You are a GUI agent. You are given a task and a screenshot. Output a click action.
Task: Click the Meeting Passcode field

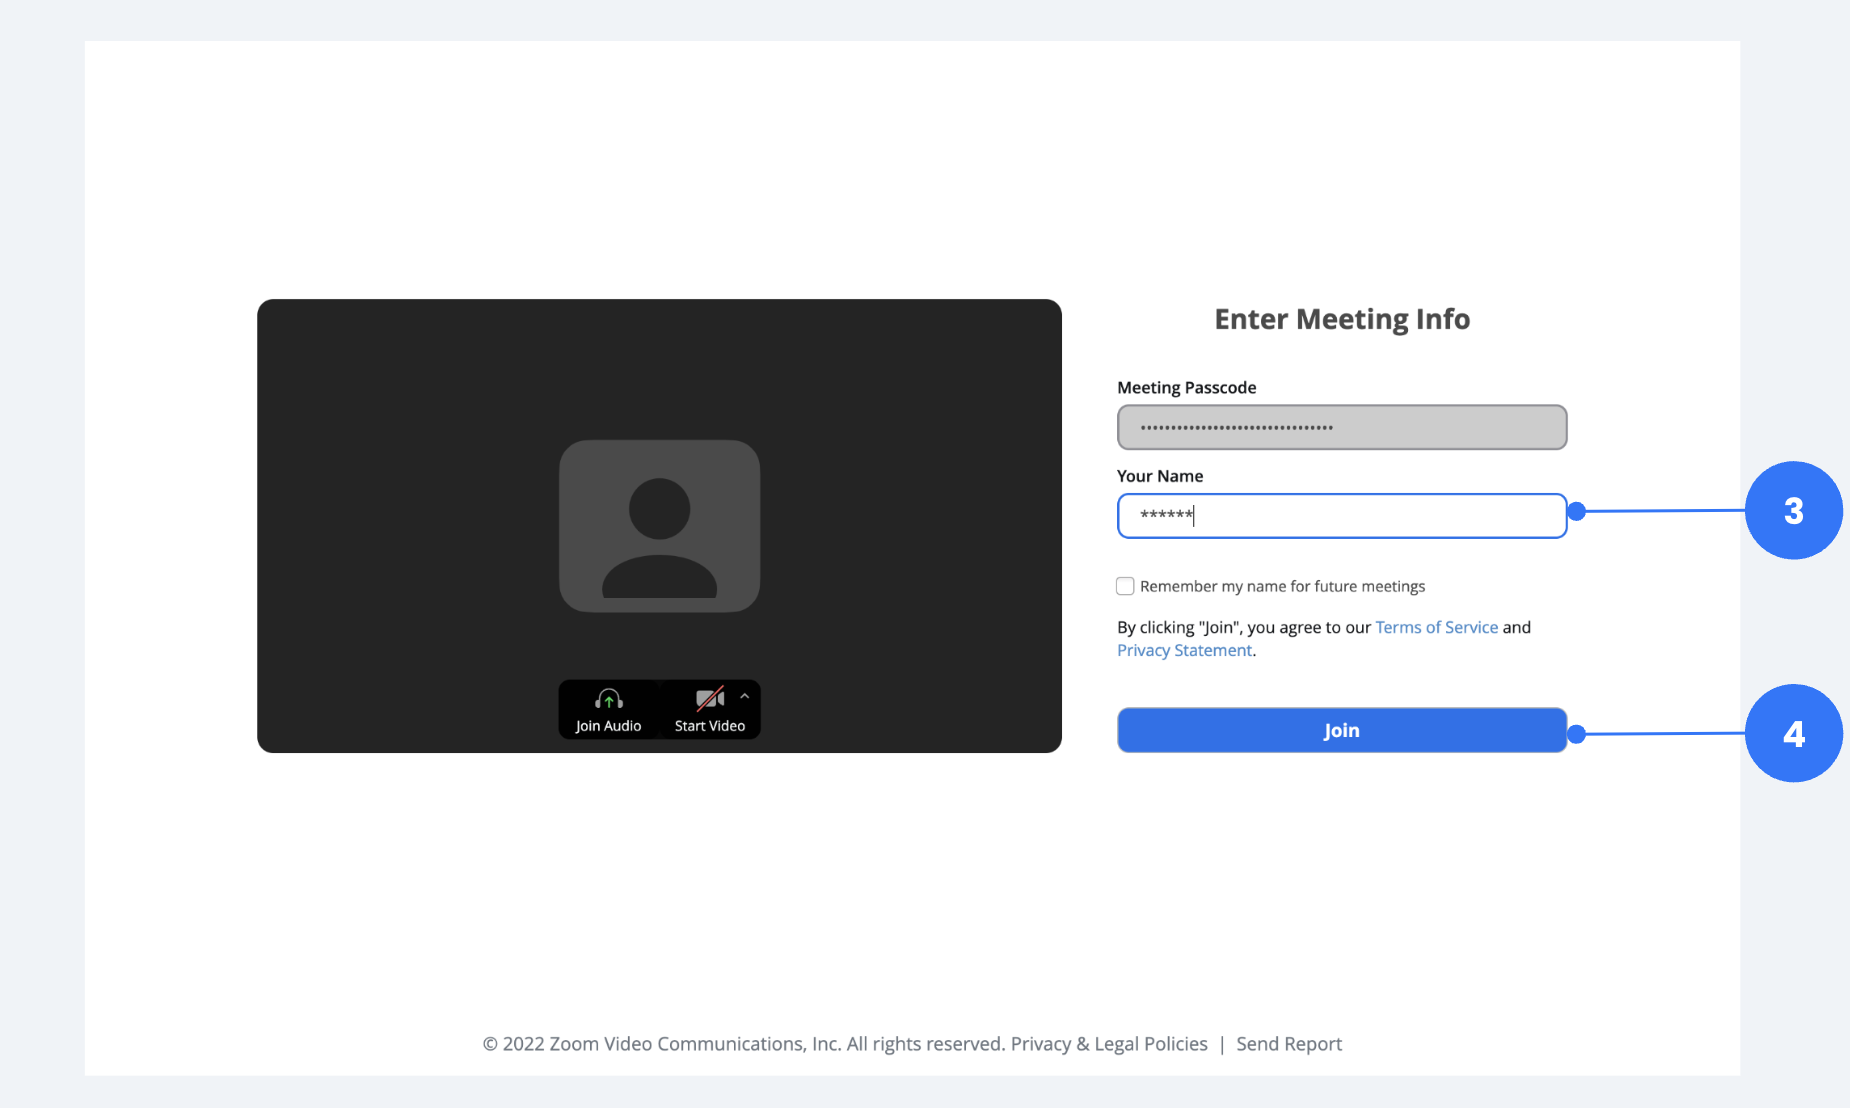1341,427
